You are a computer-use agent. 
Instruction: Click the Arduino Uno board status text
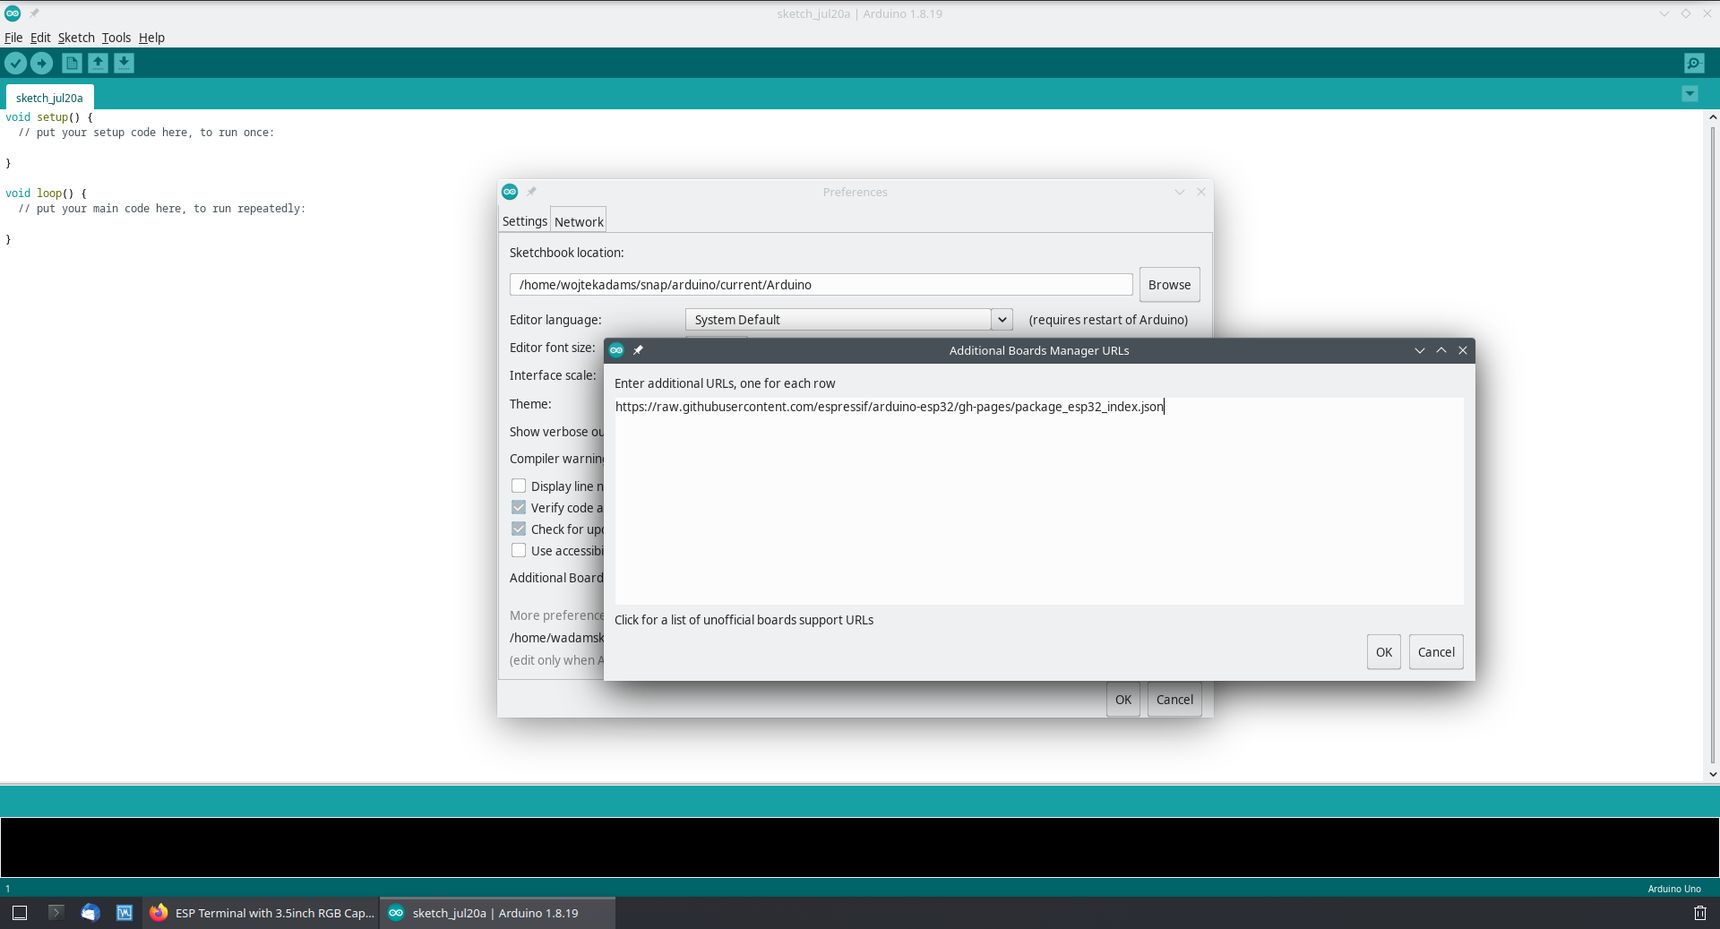point(1674,889)
